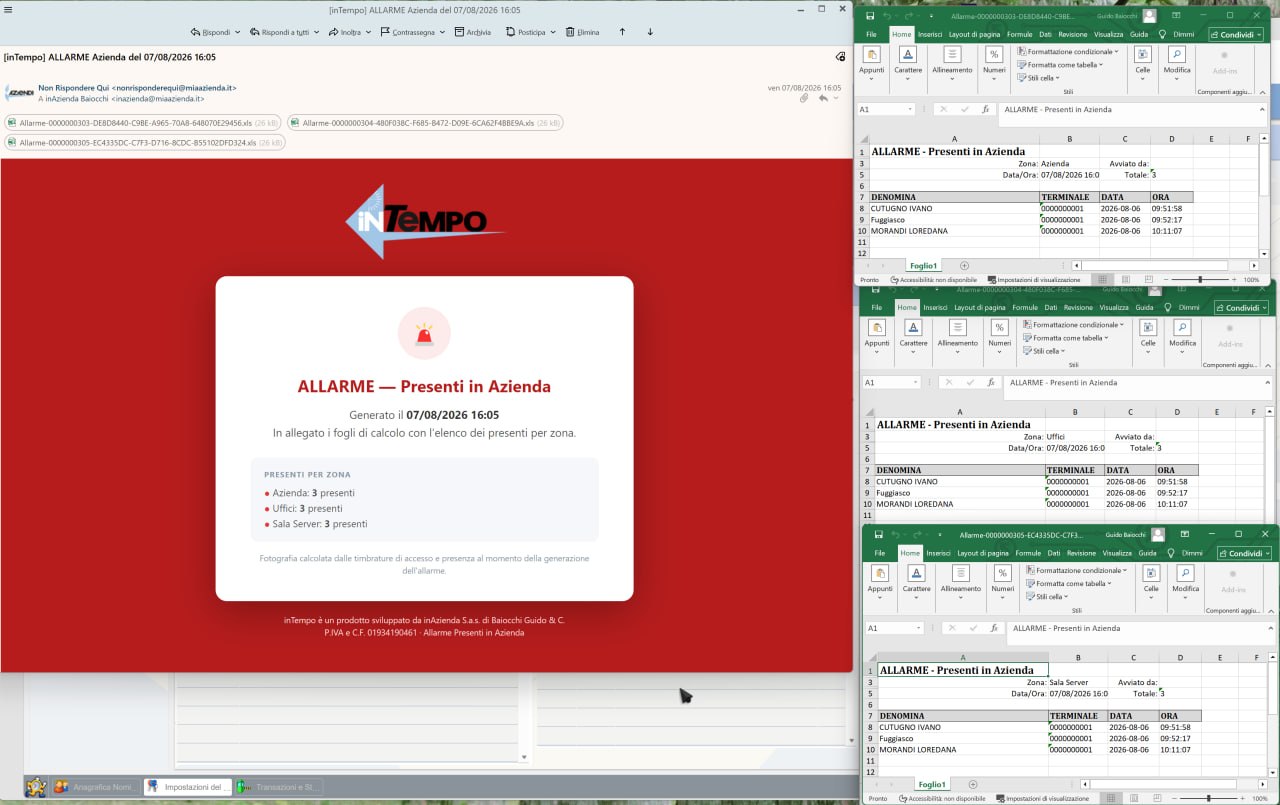This screenshot has height=805, width=1280.
Task: Open the Formule tab in the Allarme-0000000303 window
Action: pos(1019,34)
